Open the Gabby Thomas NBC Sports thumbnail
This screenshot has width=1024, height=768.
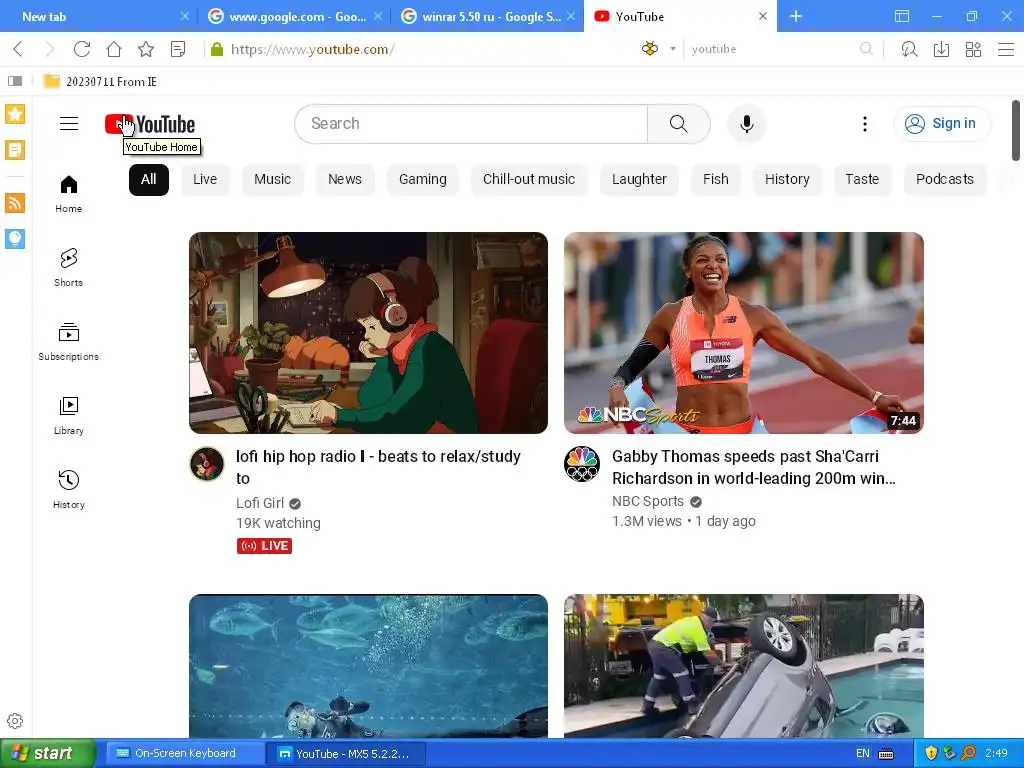(744, 333)
